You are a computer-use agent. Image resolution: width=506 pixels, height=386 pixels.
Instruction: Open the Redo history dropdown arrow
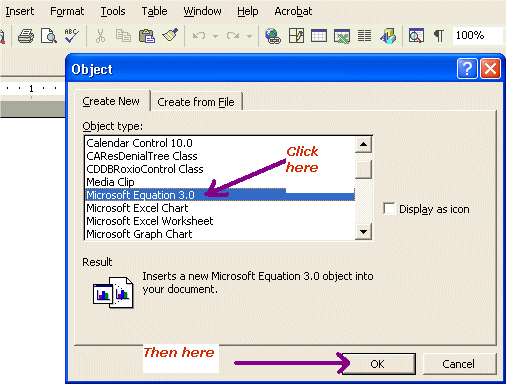(x=249, y=36)
